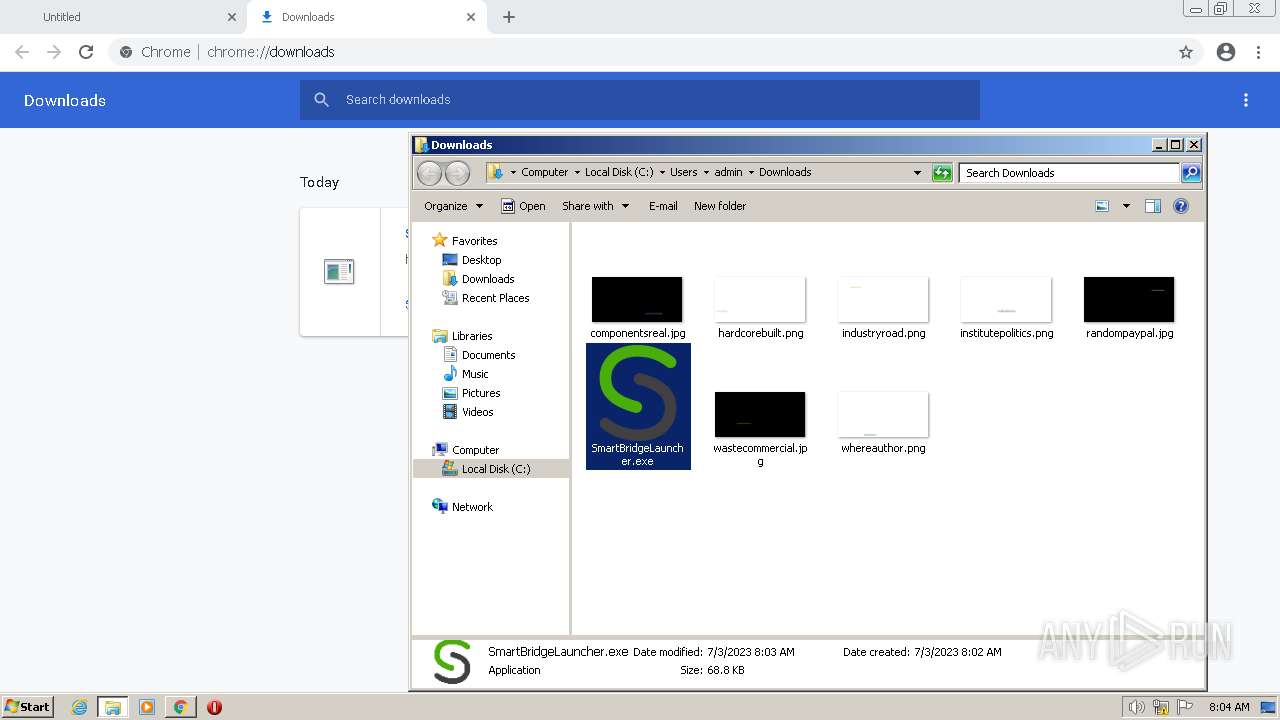Select Computer in navigation pane

pos(475,450)
